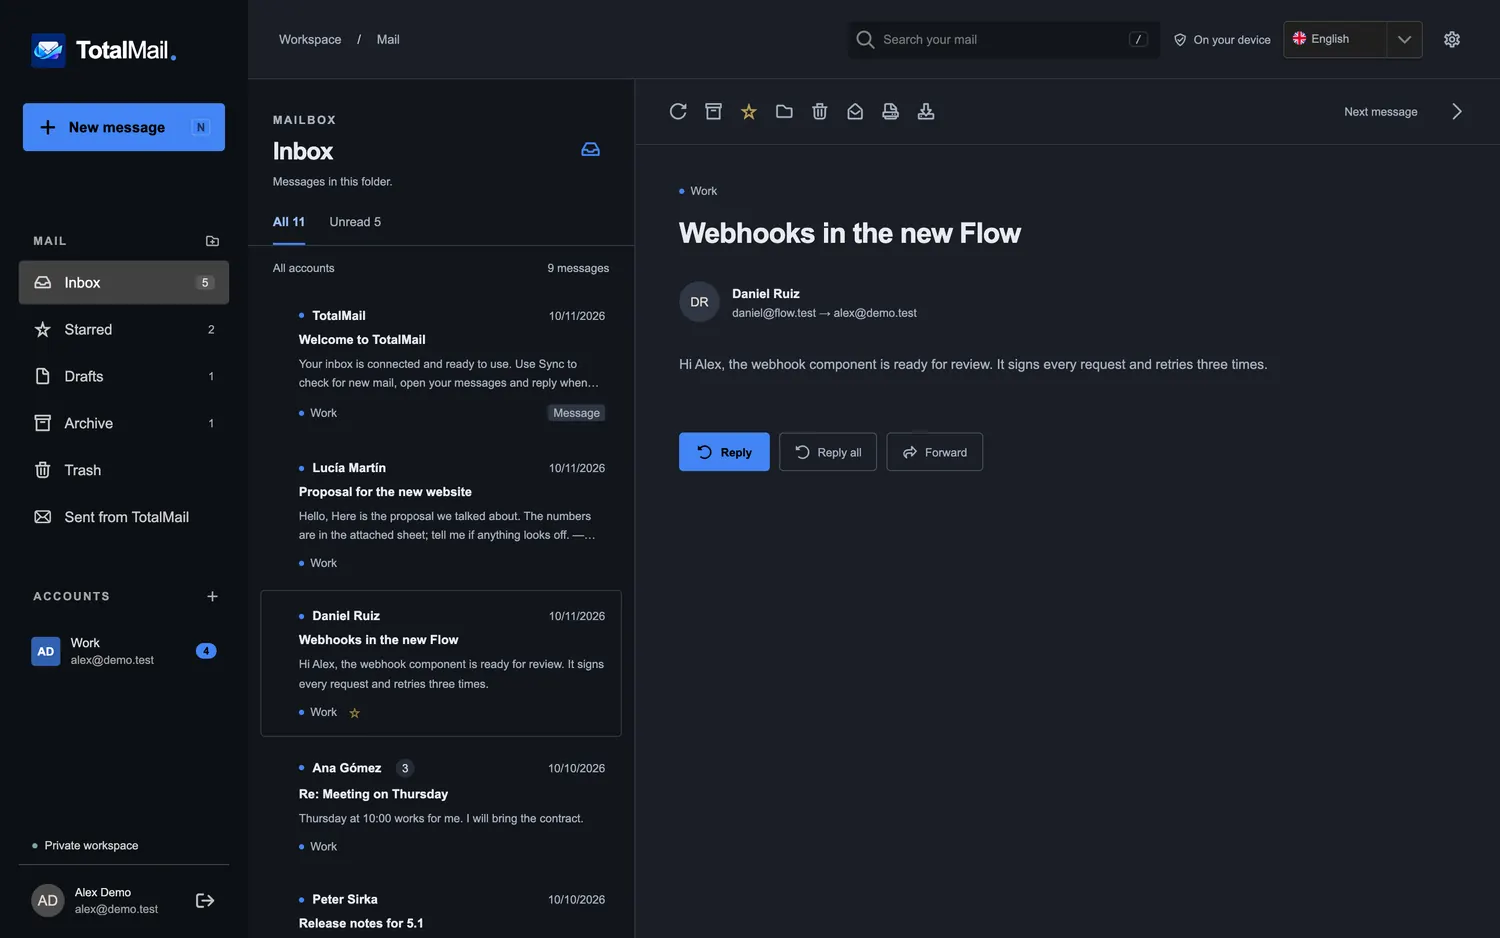1500x938 pixels.
Task: Open Ana Gómez's Re: Meeting on Thursday thread
Action: [x=441, y=807]
